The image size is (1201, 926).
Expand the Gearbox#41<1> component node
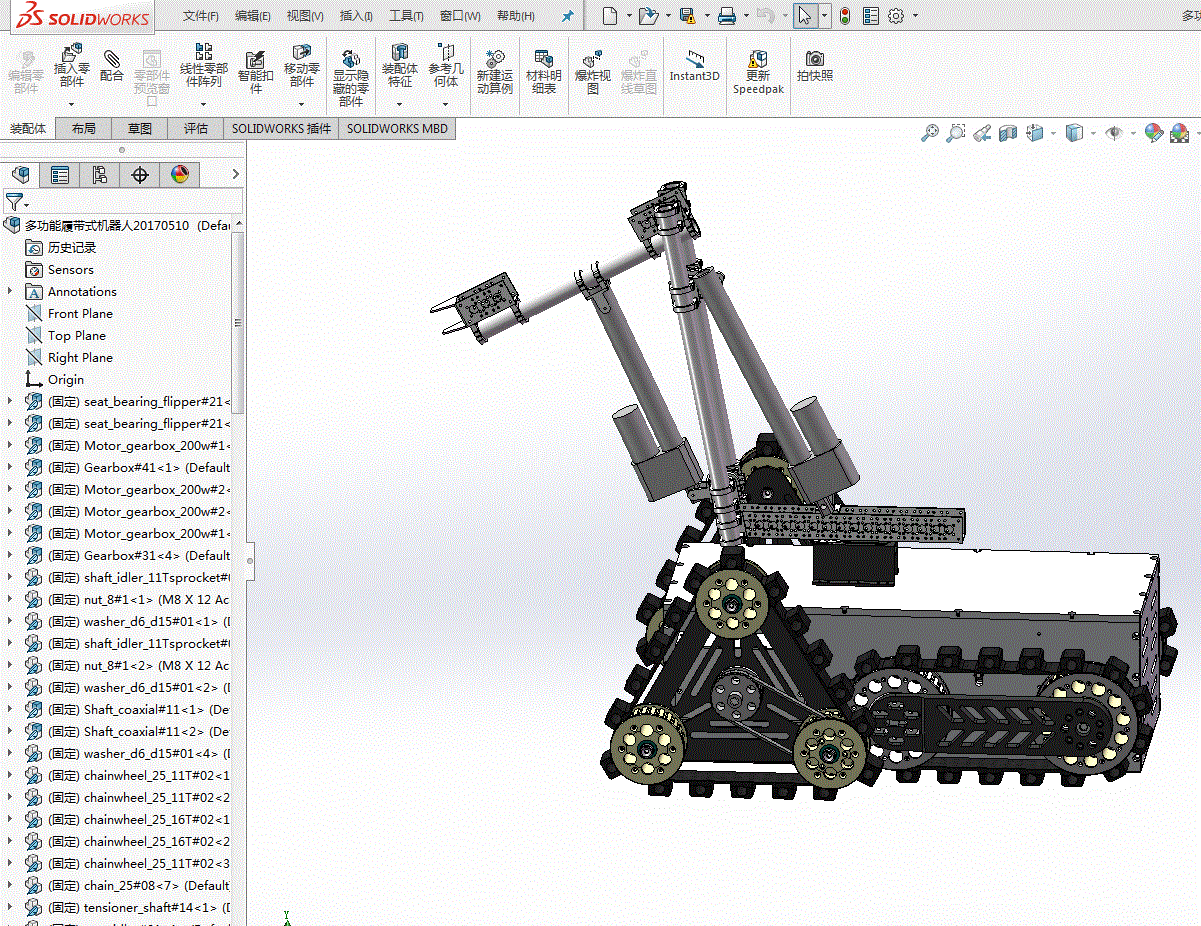point(10,467)
